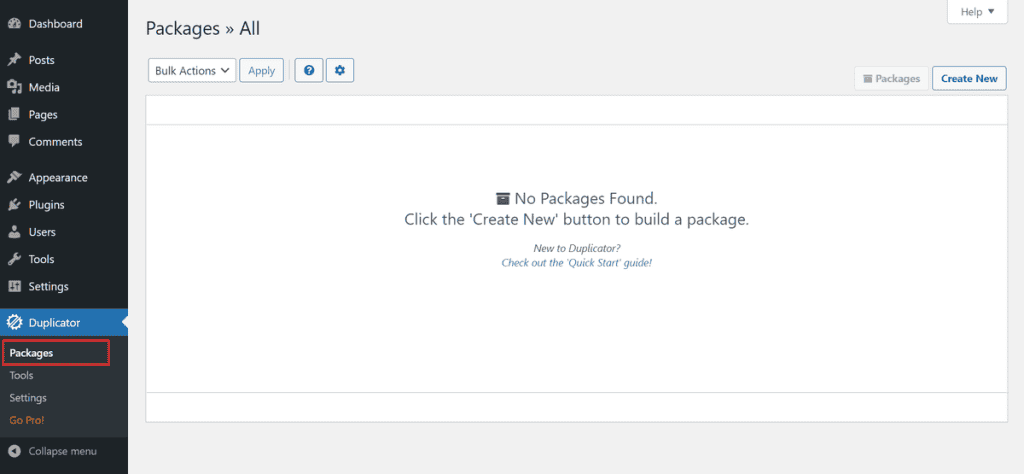Click the Settings sliders icon in sidebar
Image resolution: width=1024 pixels, height=474 pixels.
coord(14,287)
